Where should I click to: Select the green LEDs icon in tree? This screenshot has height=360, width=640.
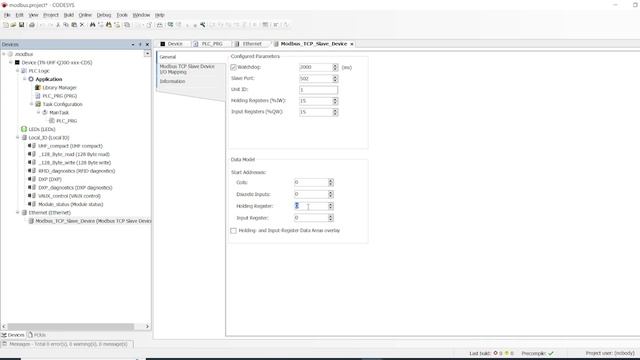tap(24, 129)
